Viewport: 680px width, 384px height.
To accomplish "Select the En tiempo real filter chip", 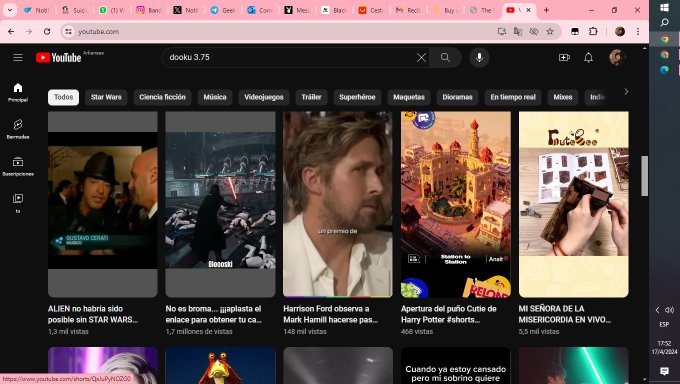I will tap(513, 97).
